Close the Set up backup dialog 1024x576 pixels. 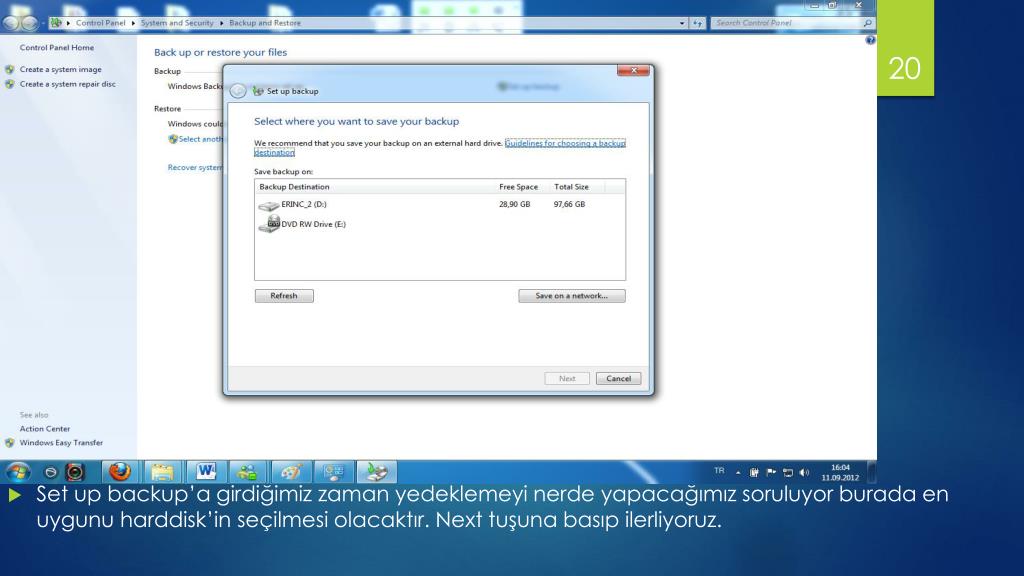point(633,71)
